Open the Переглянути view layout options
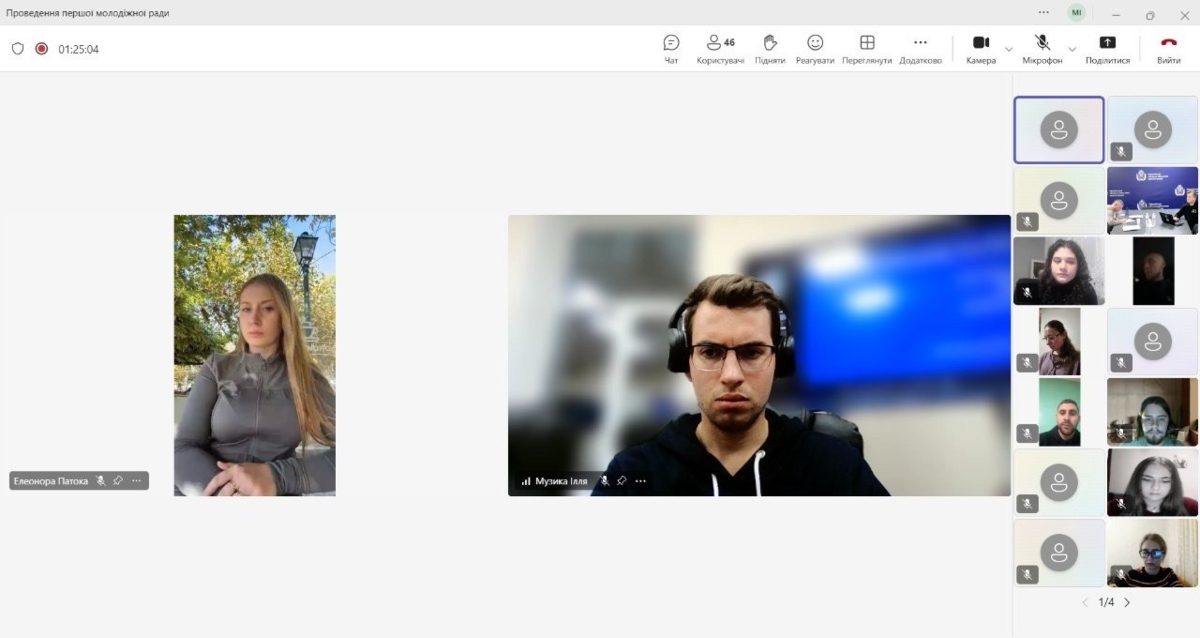The height and width of the screenshot is (638, 1200). click(867, 48)
